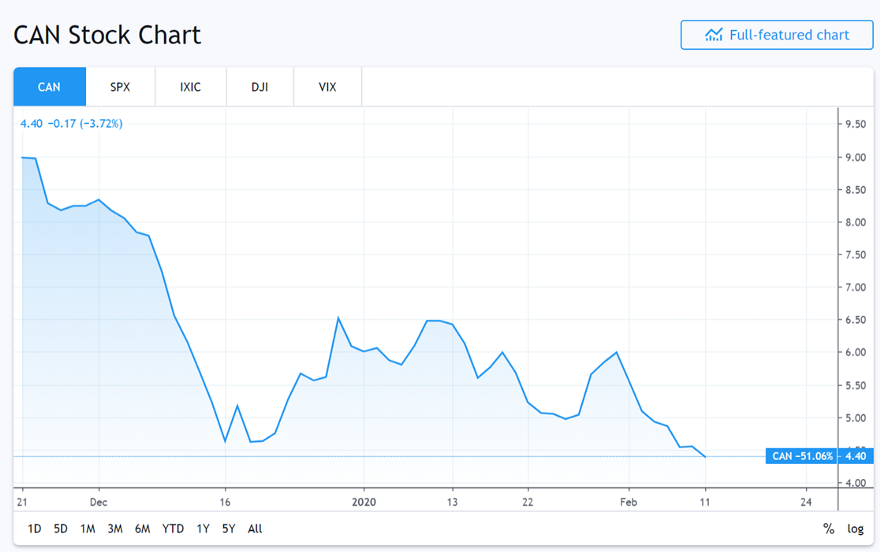Choose the 3M time range
This screenshot has height=552, width=880.
115,529
